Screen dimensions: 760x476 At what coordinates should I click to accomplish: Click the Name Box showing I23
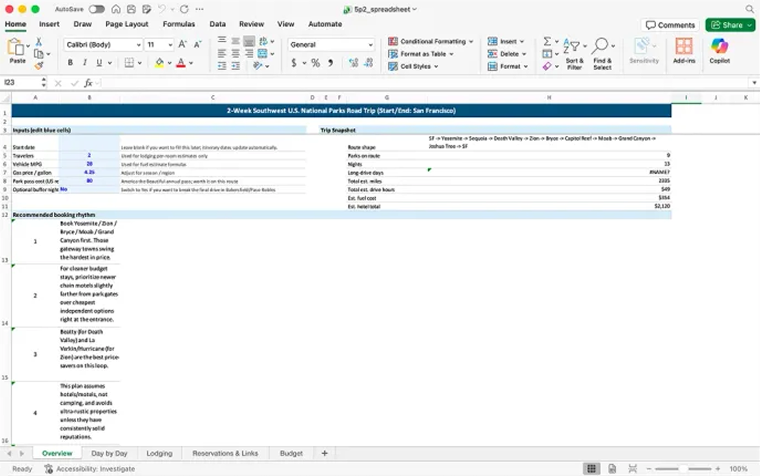tap(20, 83)
